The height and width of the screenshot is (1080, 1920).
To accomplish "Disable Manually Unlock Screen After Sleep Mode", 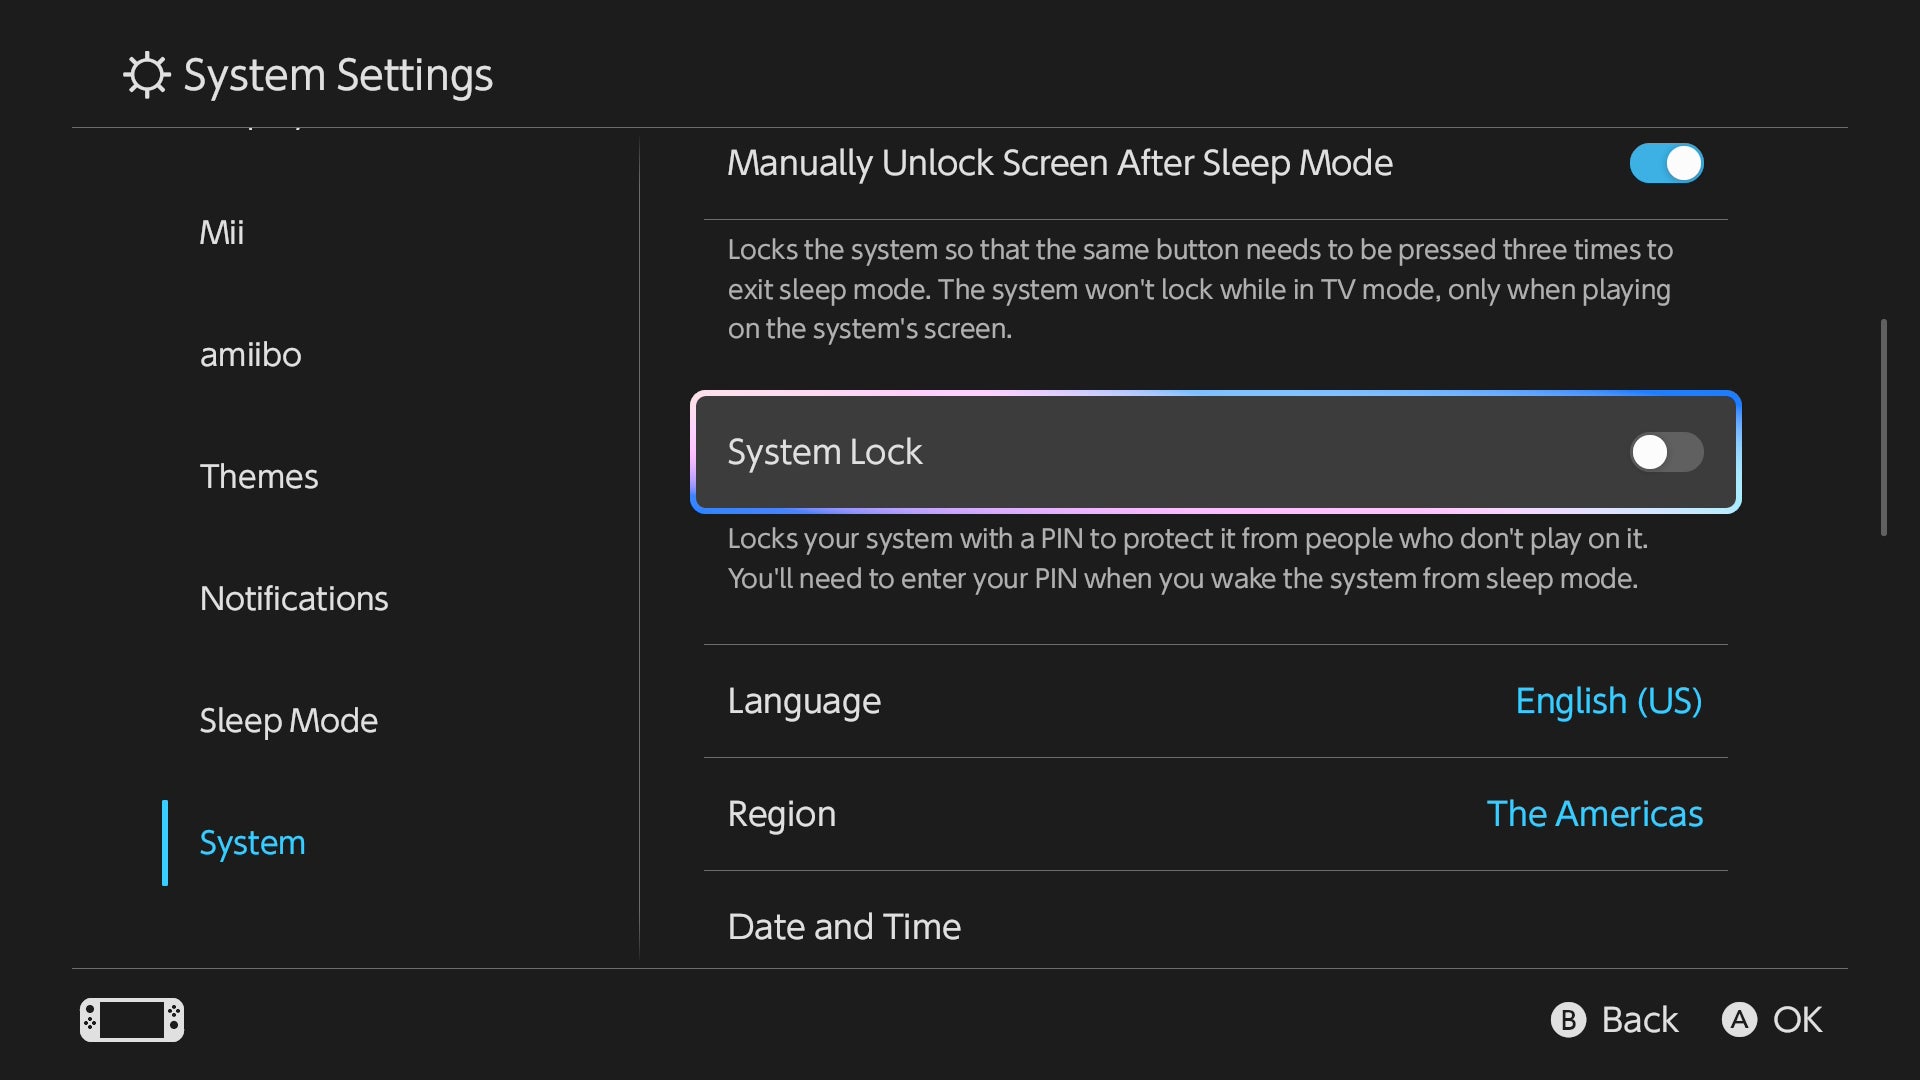I will [x=1666, y=163].
